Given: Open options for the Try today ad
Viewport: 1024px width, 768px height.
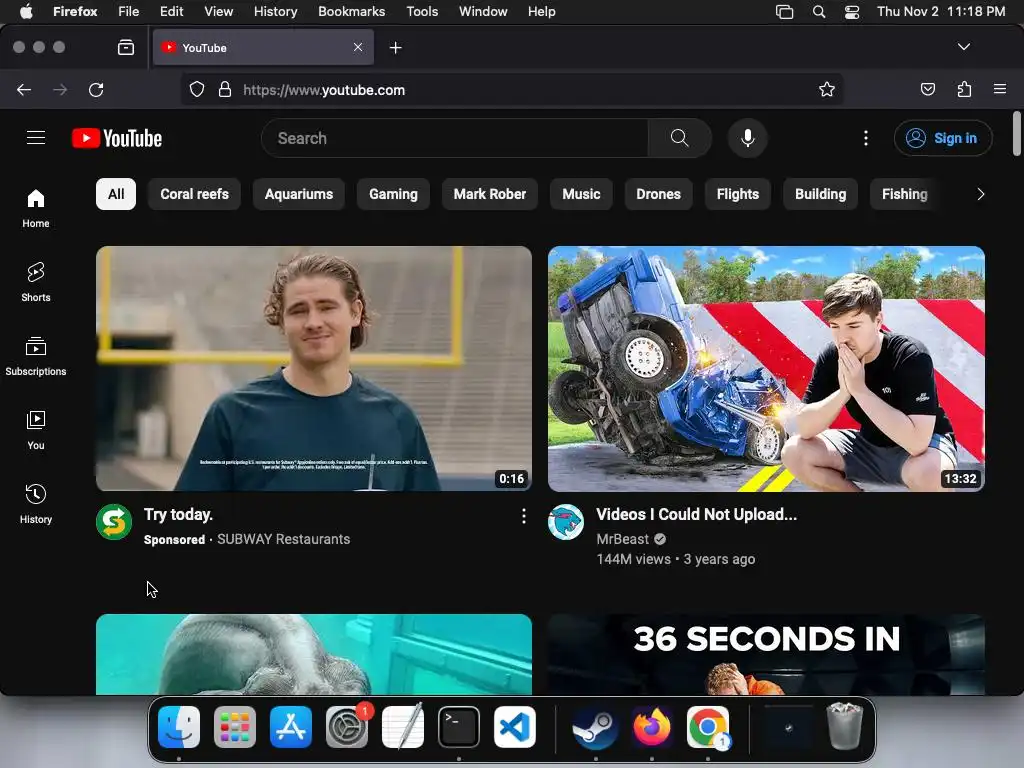Looking at the screenshot, I should [524, 517].
